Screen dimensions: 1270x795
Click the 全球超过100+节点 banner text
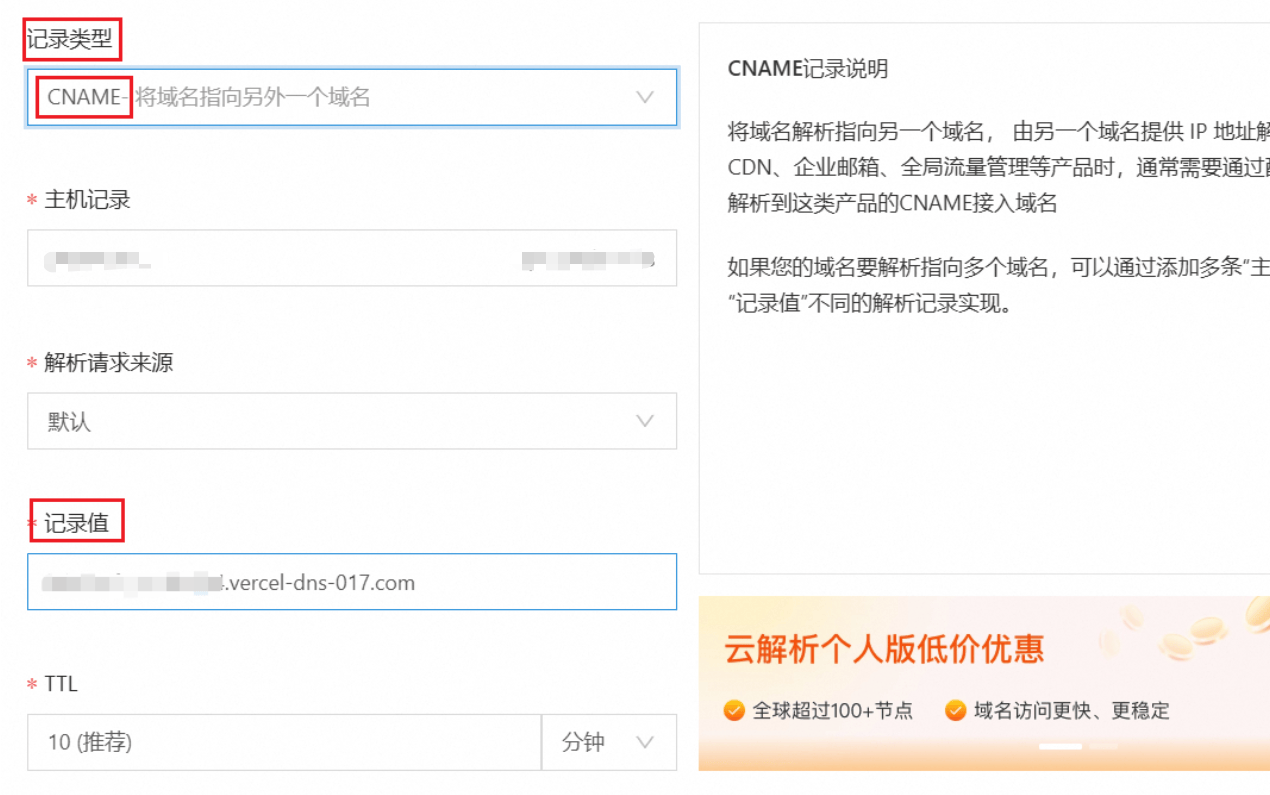coord(832,711)
